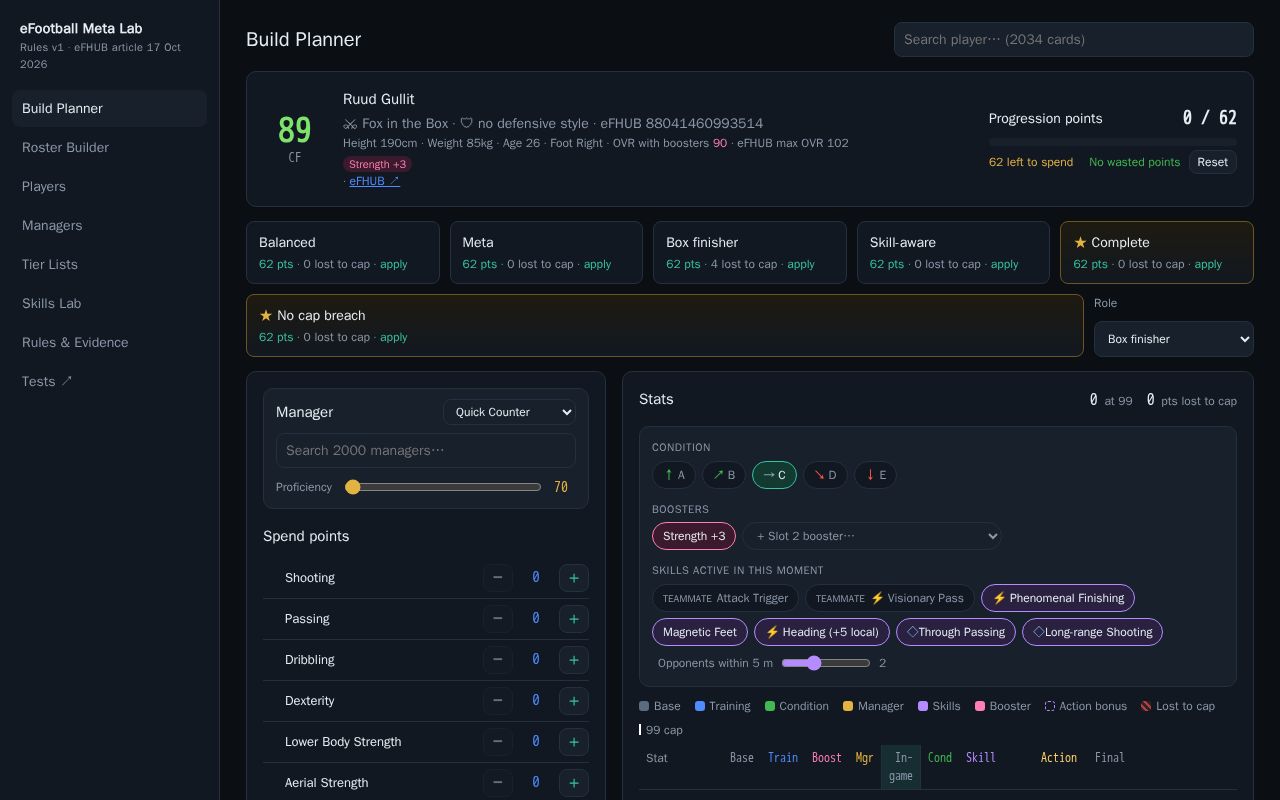Increase Dexterity with plus icon

573,701
